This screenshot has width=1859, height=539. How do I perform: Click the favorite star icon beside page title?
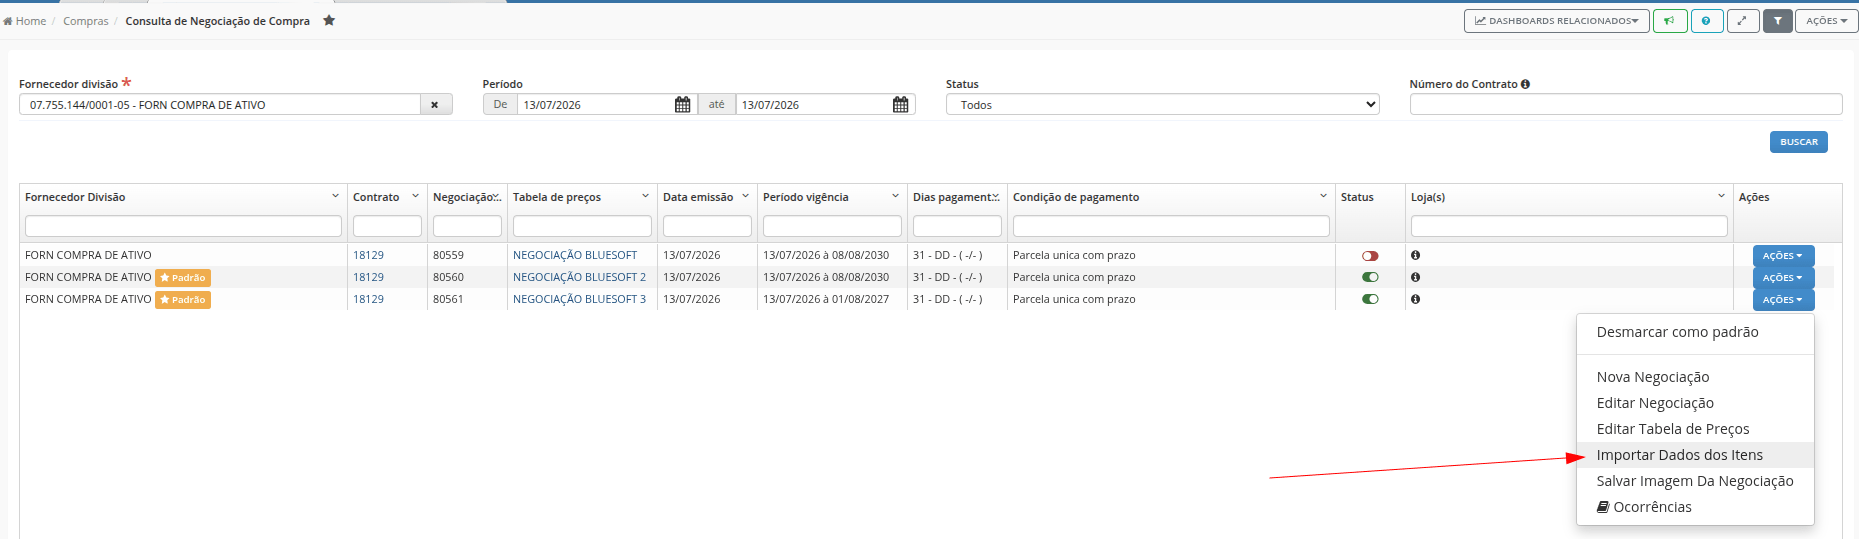pos(329,20)
